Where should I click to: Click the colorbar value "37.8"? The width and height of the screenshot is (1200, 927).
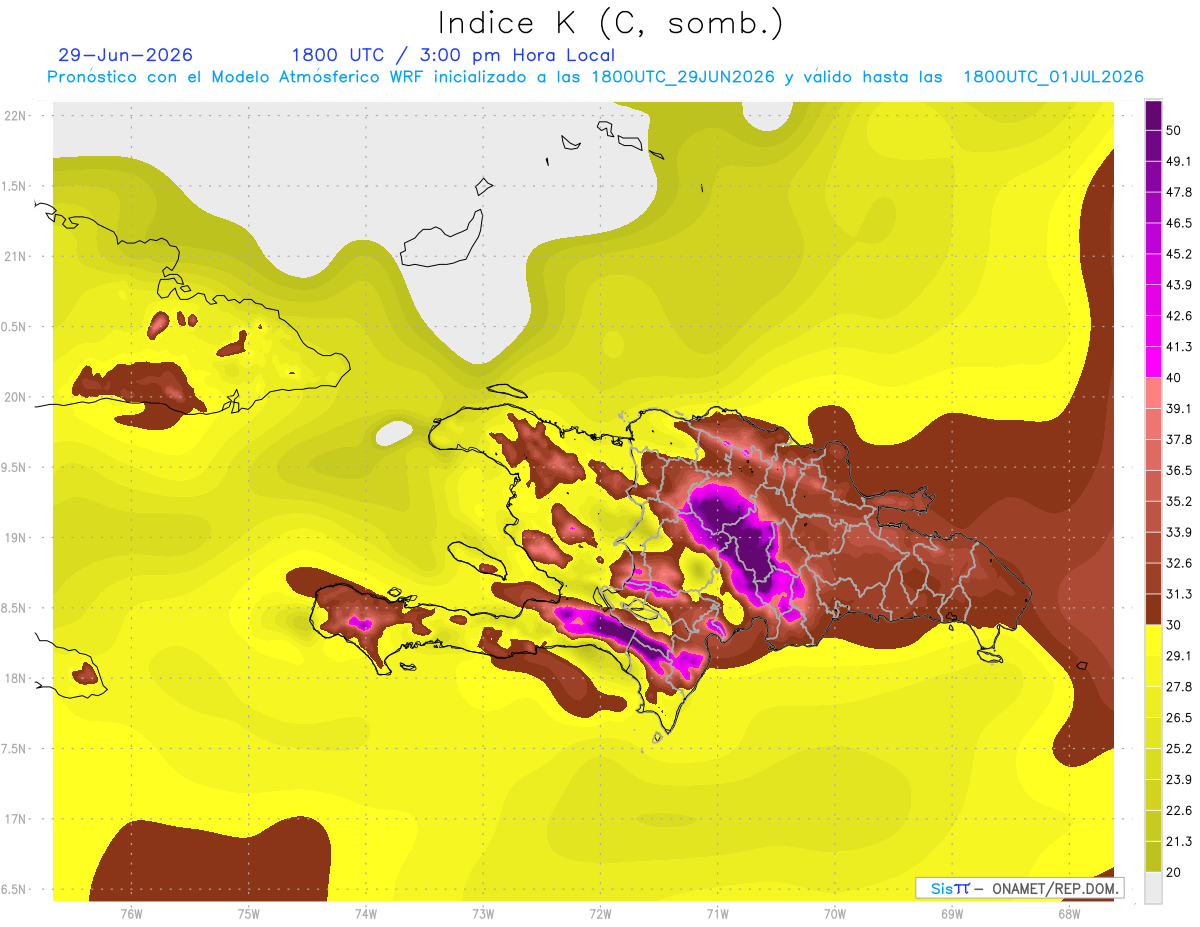[1179, 440]
